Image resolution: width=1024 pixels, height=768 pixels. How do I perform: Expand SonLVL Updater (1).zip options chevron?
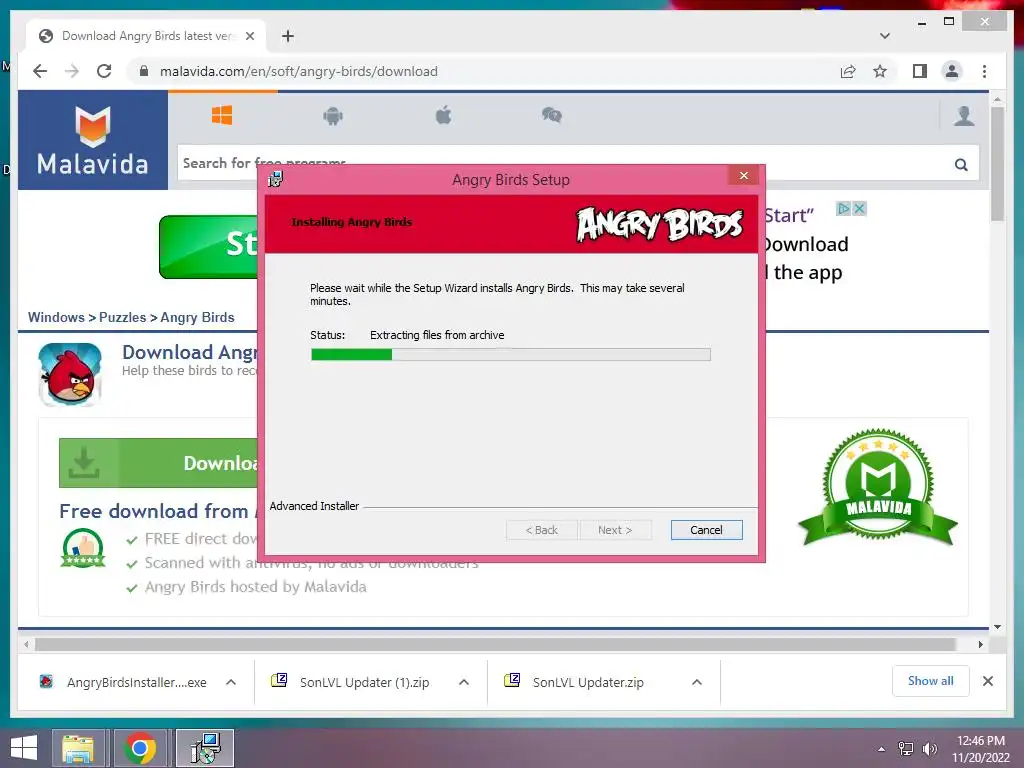pyautogui.click(x=464, y=682)
